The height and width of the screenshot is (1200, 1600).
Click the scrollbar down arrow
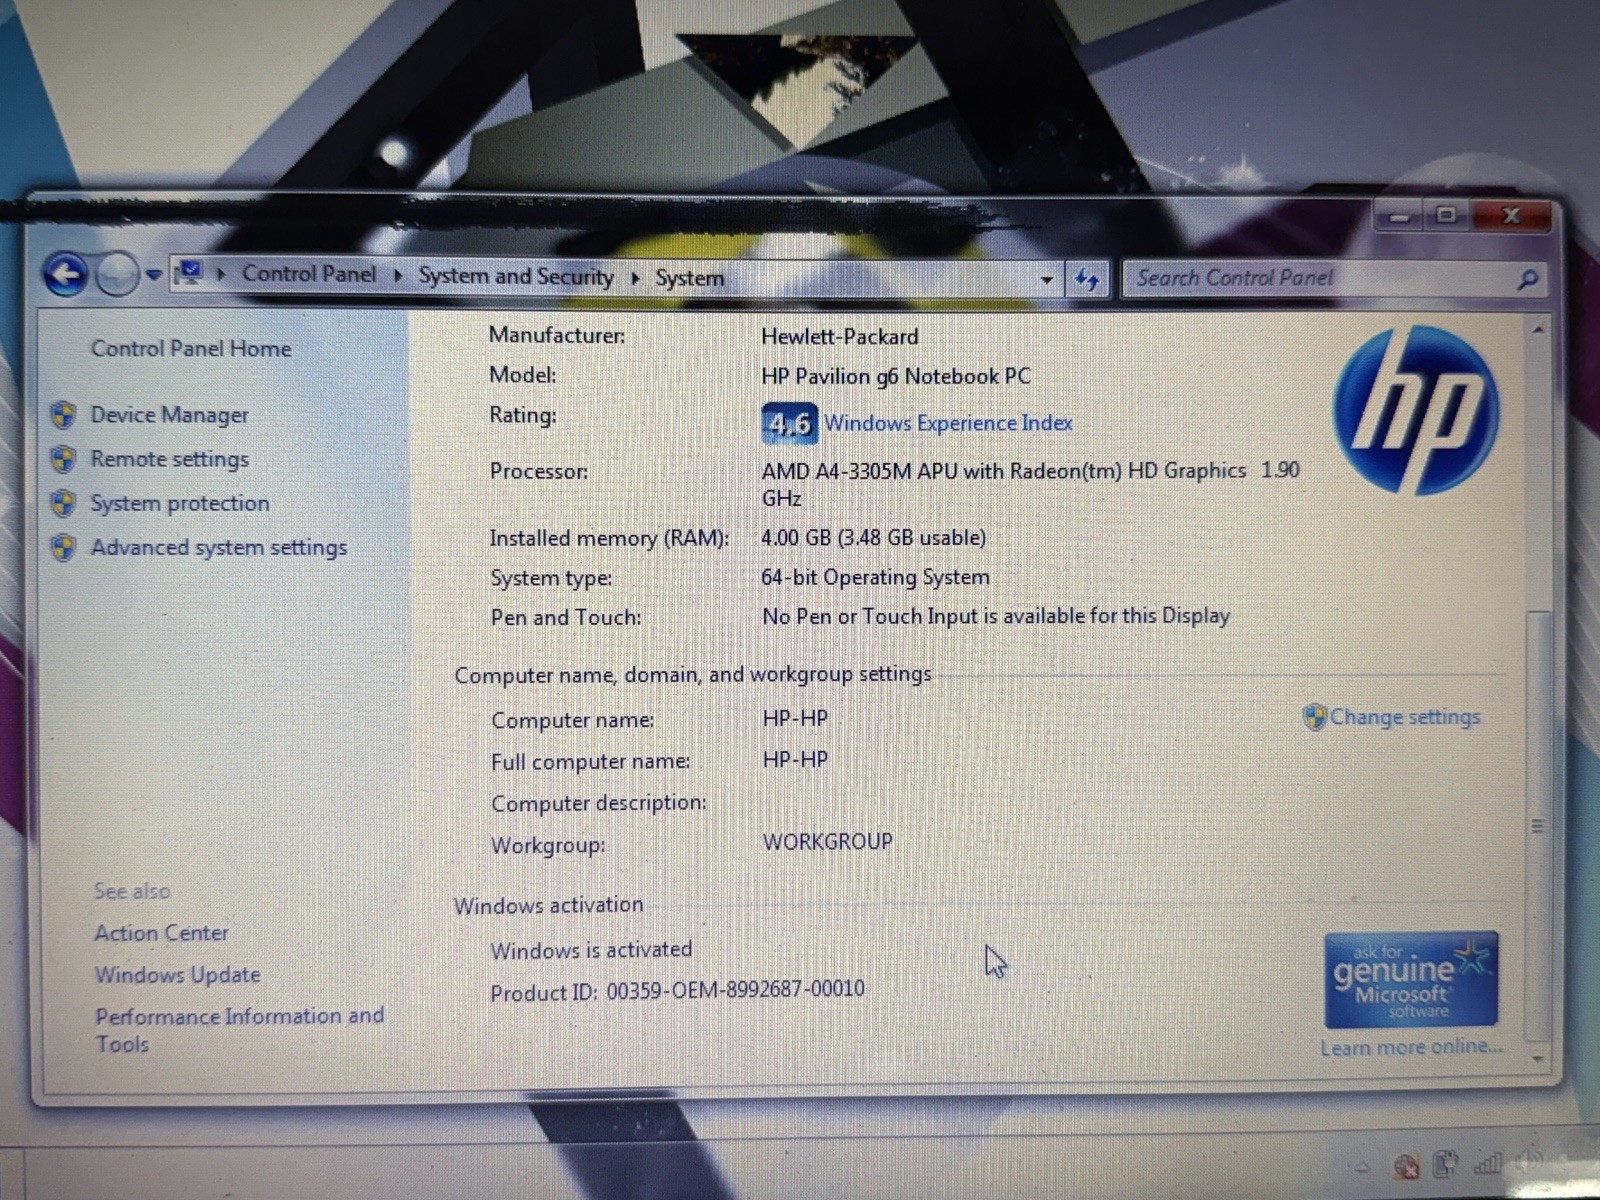click(1538, 1058)
